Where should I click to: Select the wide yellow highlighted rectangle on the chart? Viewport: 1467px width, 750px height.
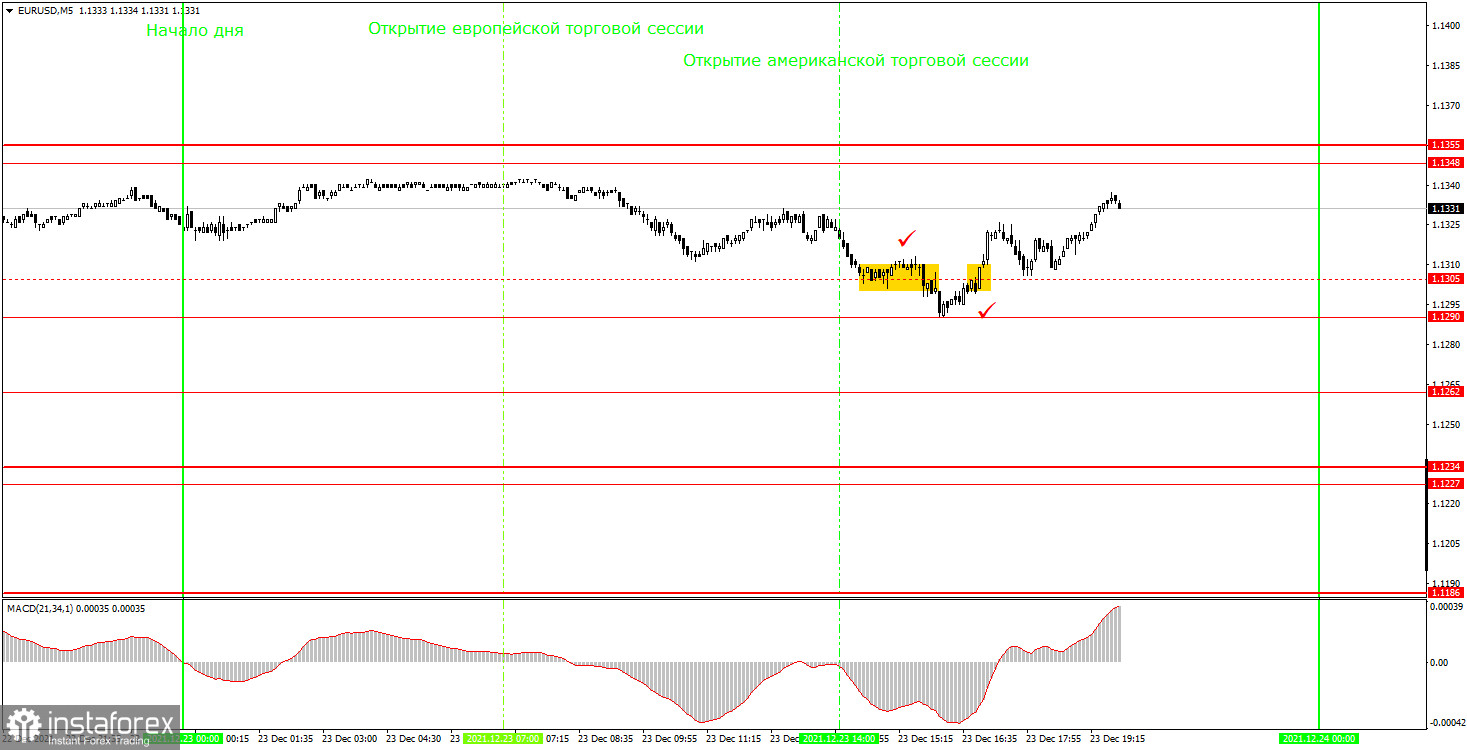pyautogui.click(x=899, y=278)
